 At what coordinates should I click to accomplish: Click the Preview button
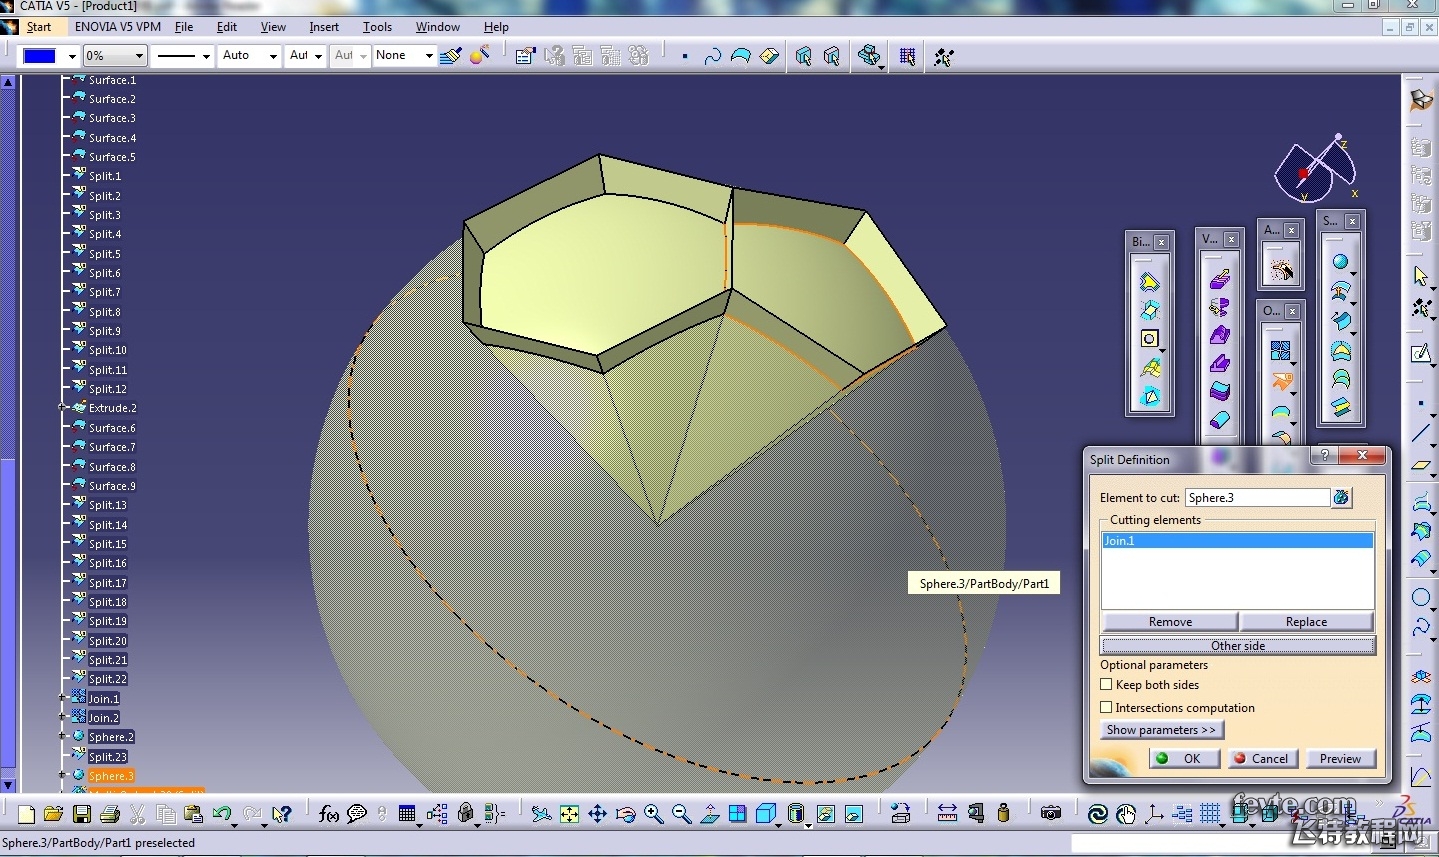pyautogui.click(x=1340, y=758)
